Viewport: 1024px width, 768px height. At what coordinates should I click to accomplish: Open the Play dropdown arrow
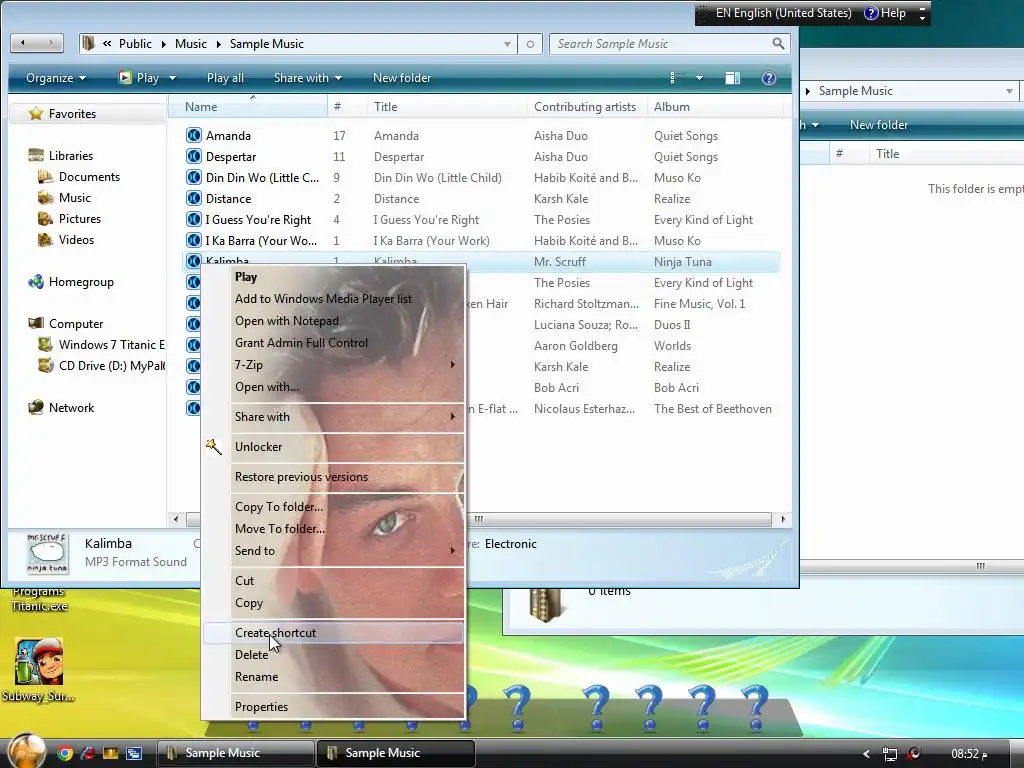pyautogui.click(x=172, y=78)
